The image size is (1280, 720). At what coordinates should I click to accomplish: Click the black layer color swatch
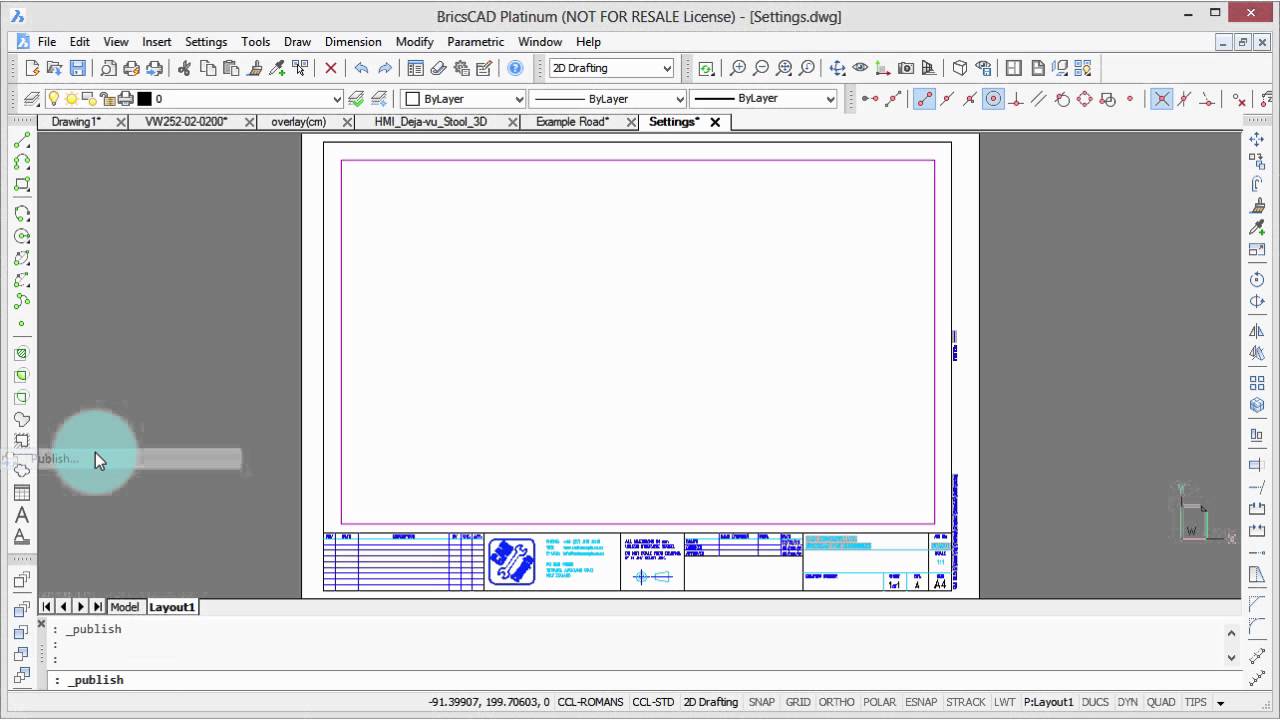point(144,99)
